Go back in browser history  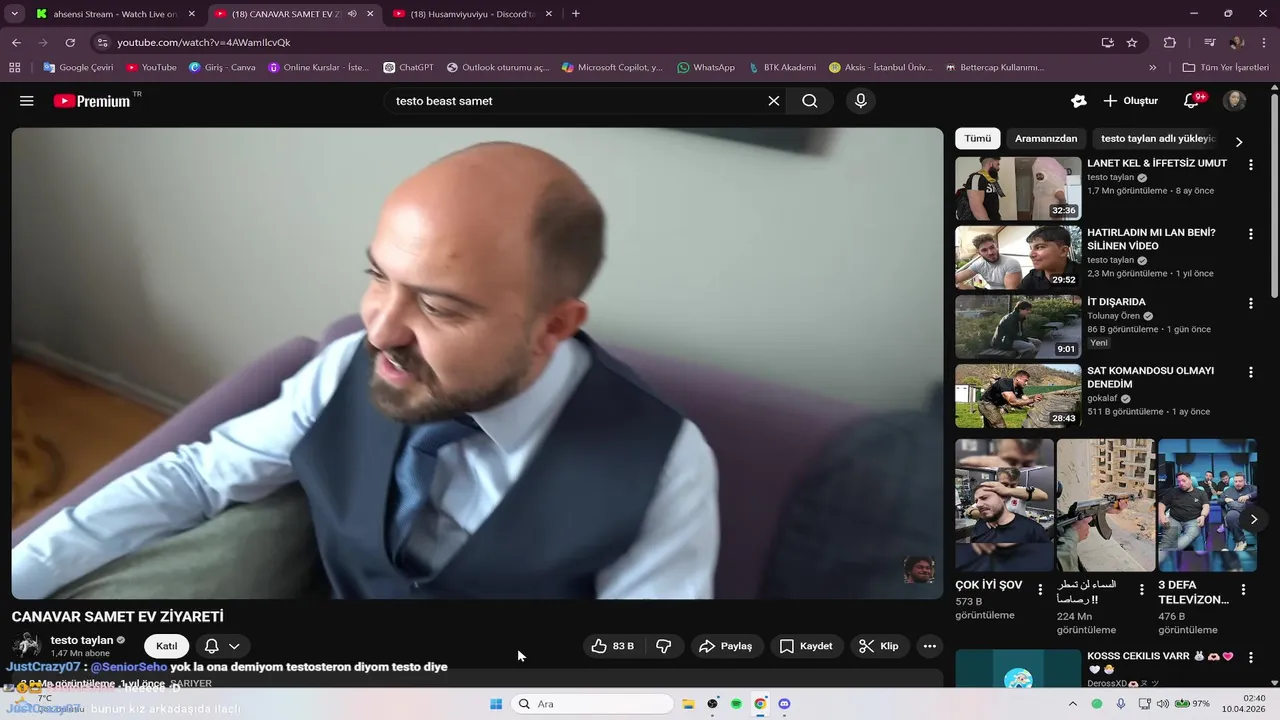point(16,43)
